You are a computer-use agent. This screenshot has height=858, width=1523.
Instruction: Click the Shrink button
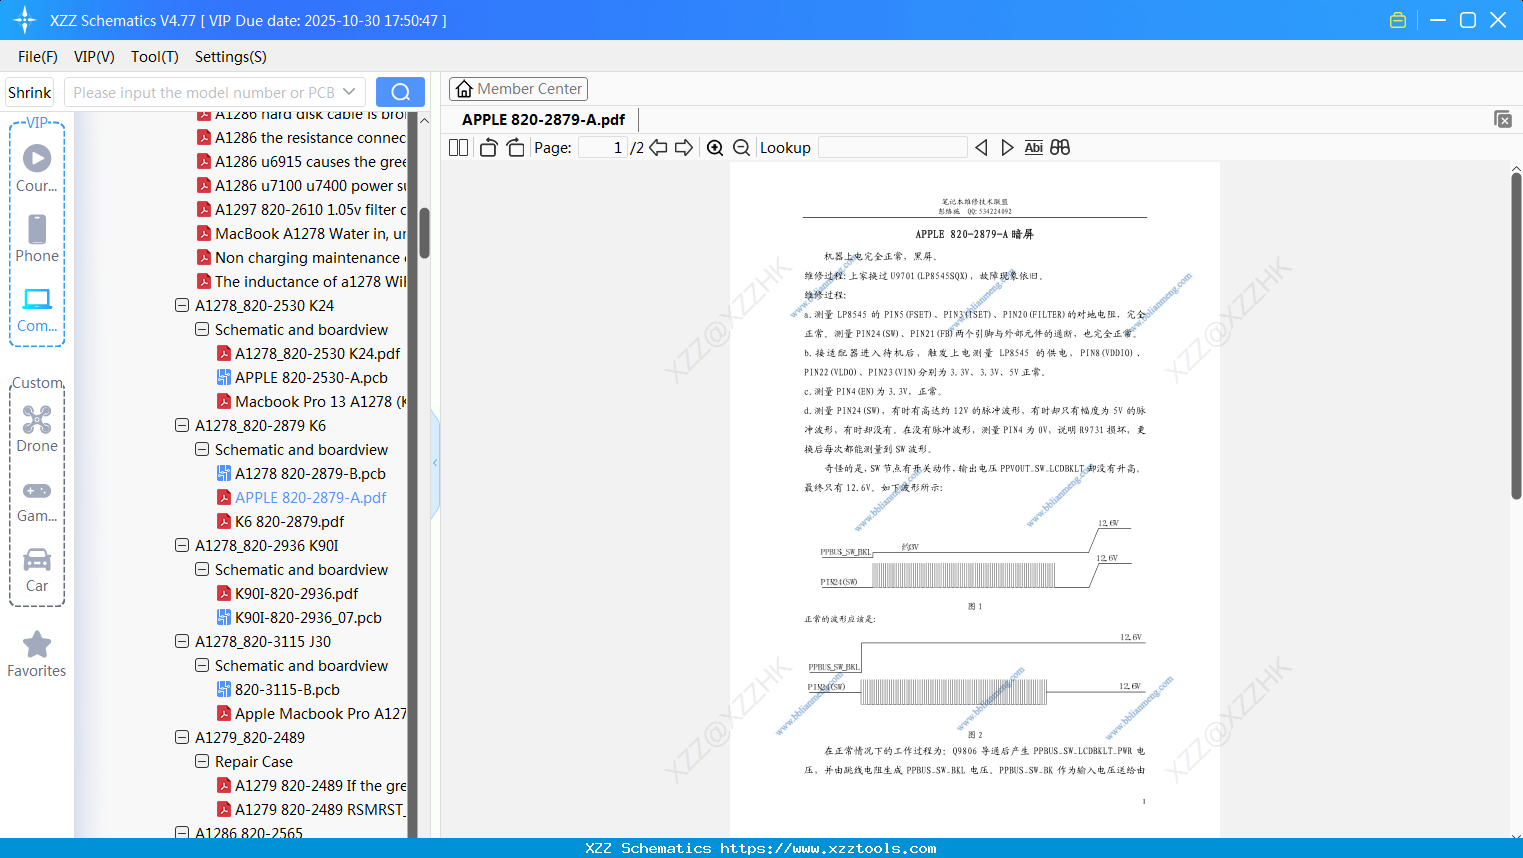pyautogui.click(x=29, y=92)
